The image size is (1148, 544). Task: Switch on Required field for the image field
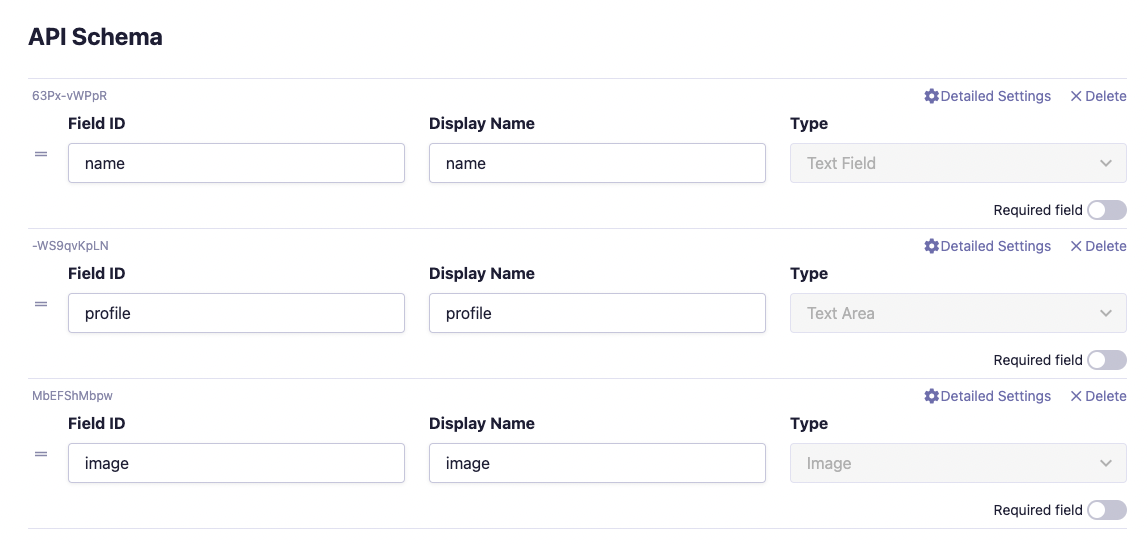[1106, 510]
